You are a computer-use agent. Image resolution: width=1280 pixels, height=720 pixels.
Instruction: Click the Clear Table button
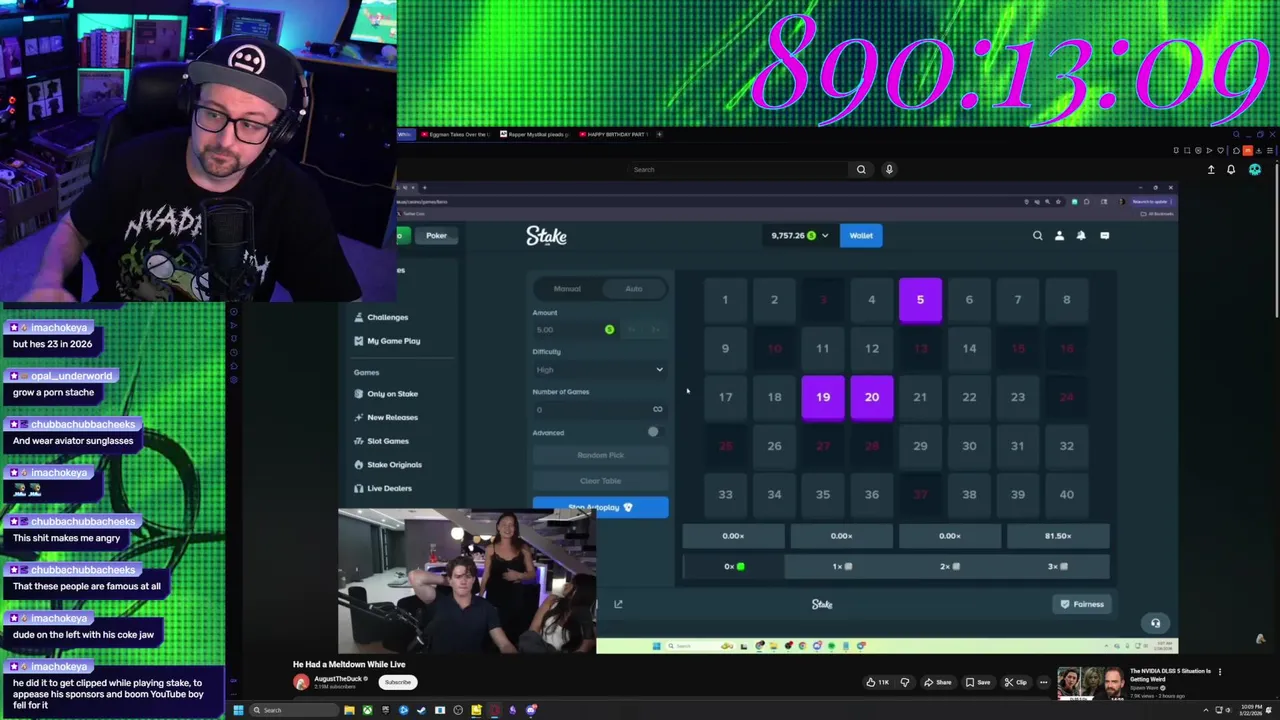(x=600, y=481)
